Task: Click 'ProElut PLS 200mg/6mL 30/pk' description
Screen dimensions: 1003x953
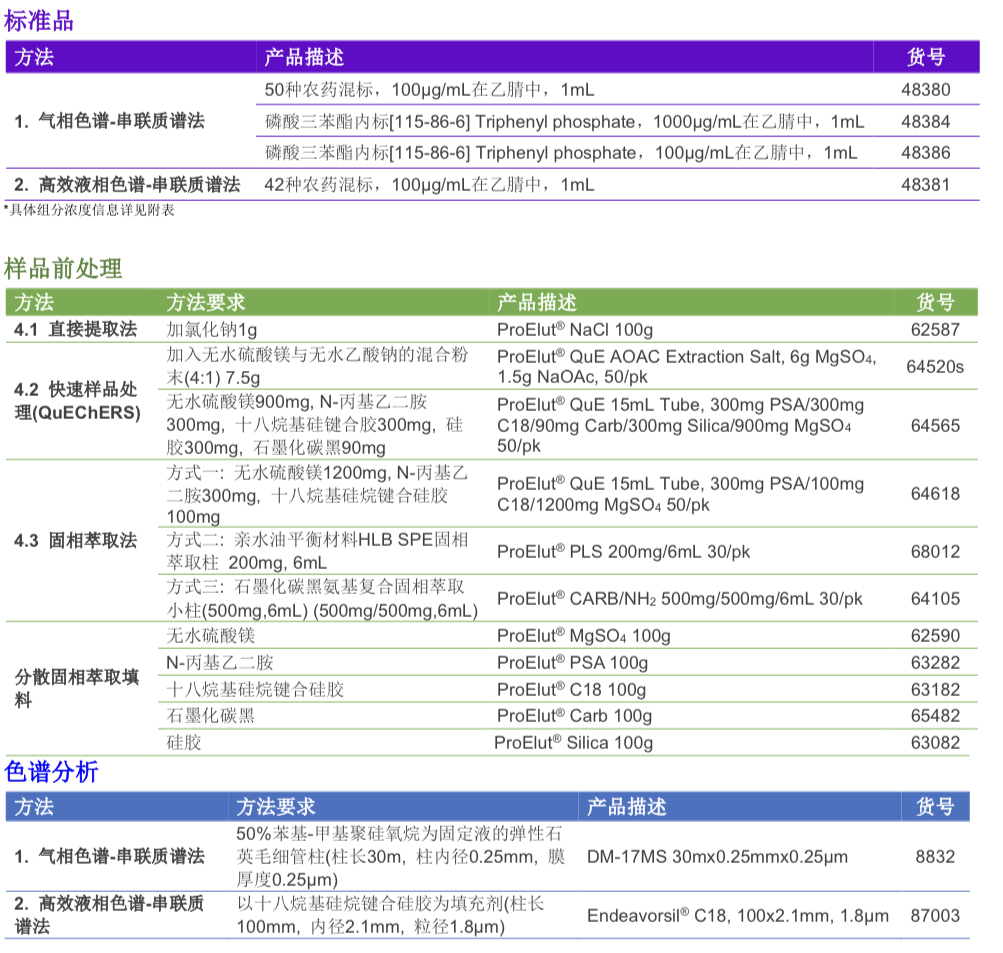Action: pyautogui.click(x=623, y=551)
